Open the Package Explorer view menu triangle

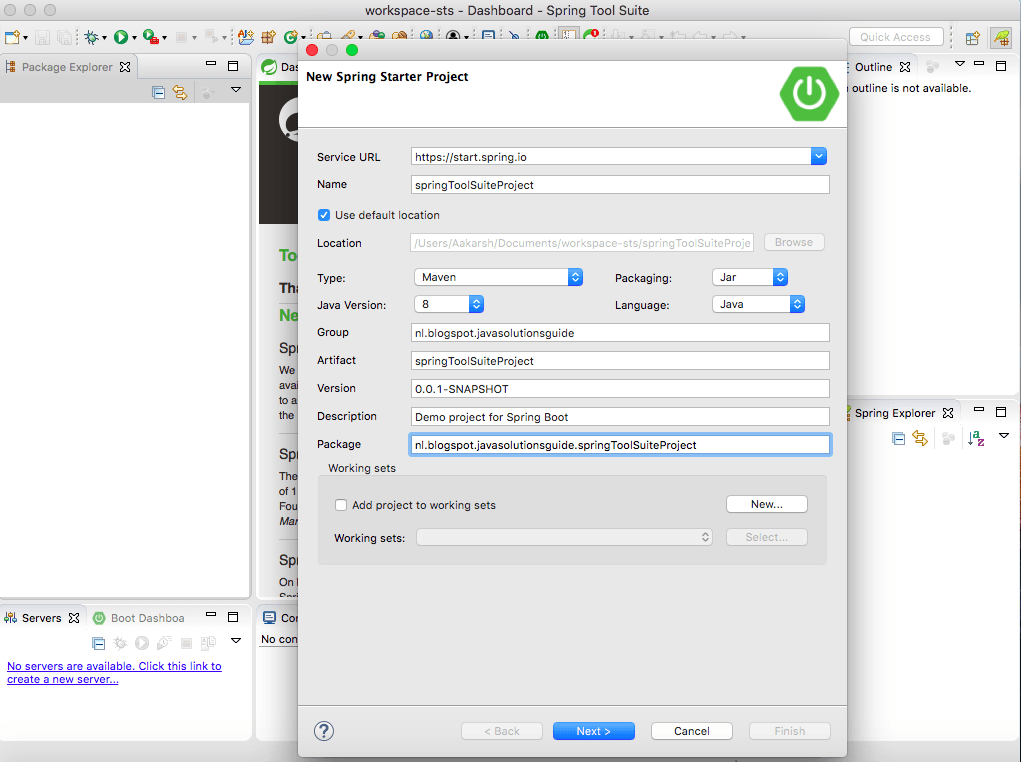point(236,90)
